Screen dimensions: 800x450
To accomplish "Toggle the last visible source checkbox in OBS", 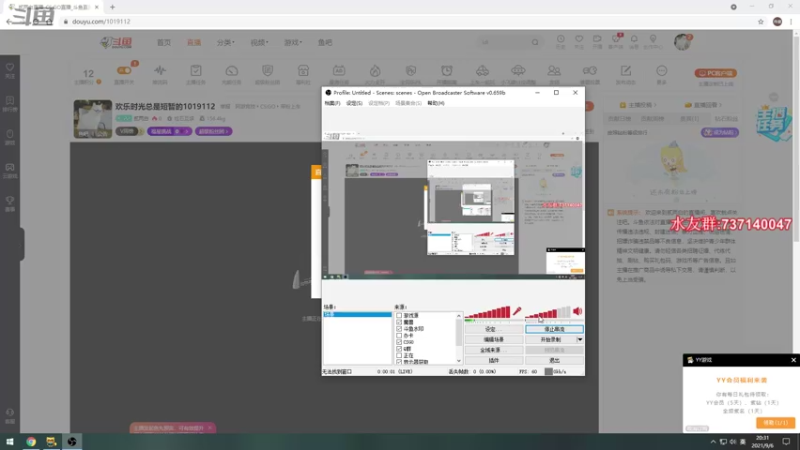I will point(399,362).
